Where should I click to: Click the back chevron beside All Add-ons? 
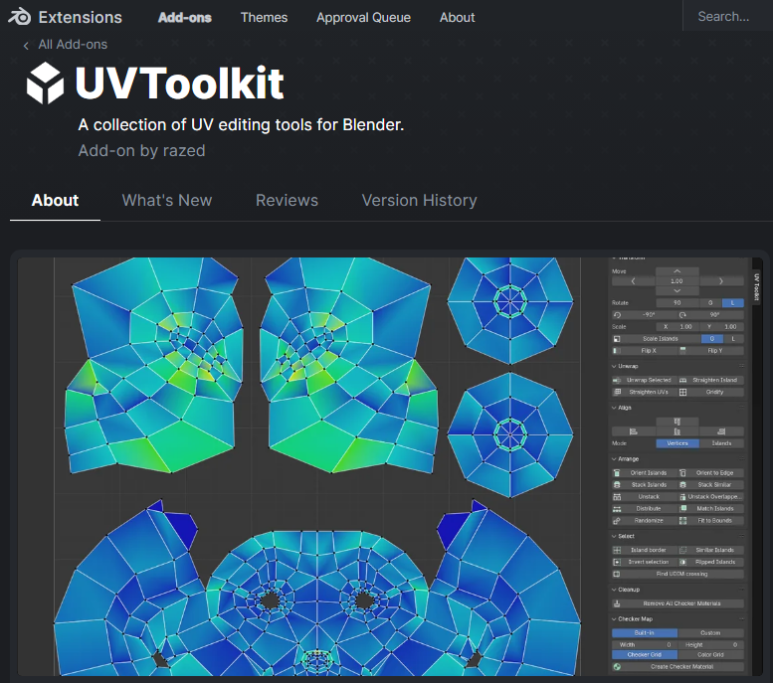[26, 45]
